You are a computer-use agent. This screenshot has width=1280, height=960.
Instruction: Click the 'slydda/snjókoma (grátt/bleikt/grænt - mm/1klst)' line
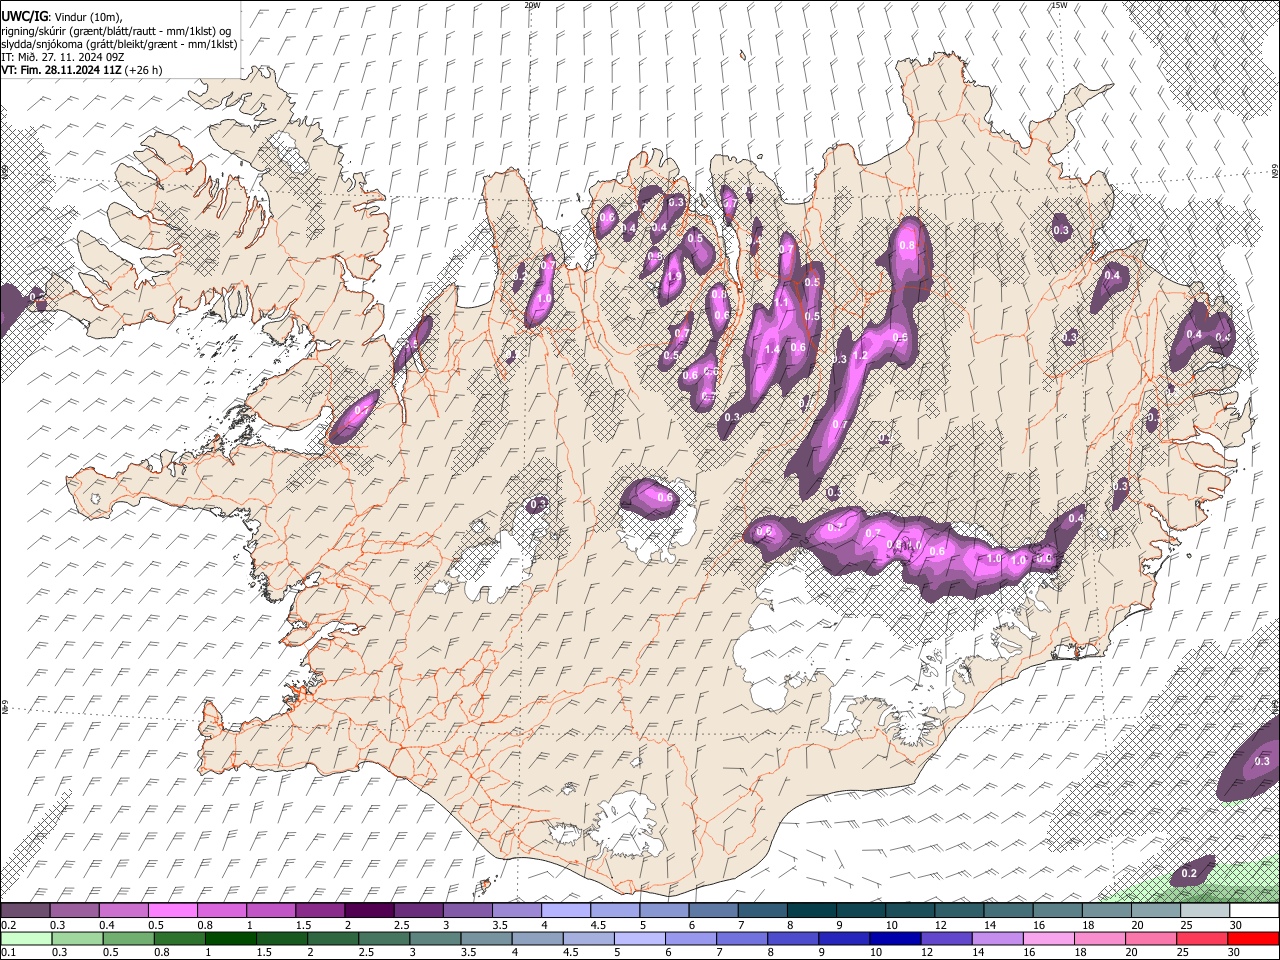tap(119, 44)
